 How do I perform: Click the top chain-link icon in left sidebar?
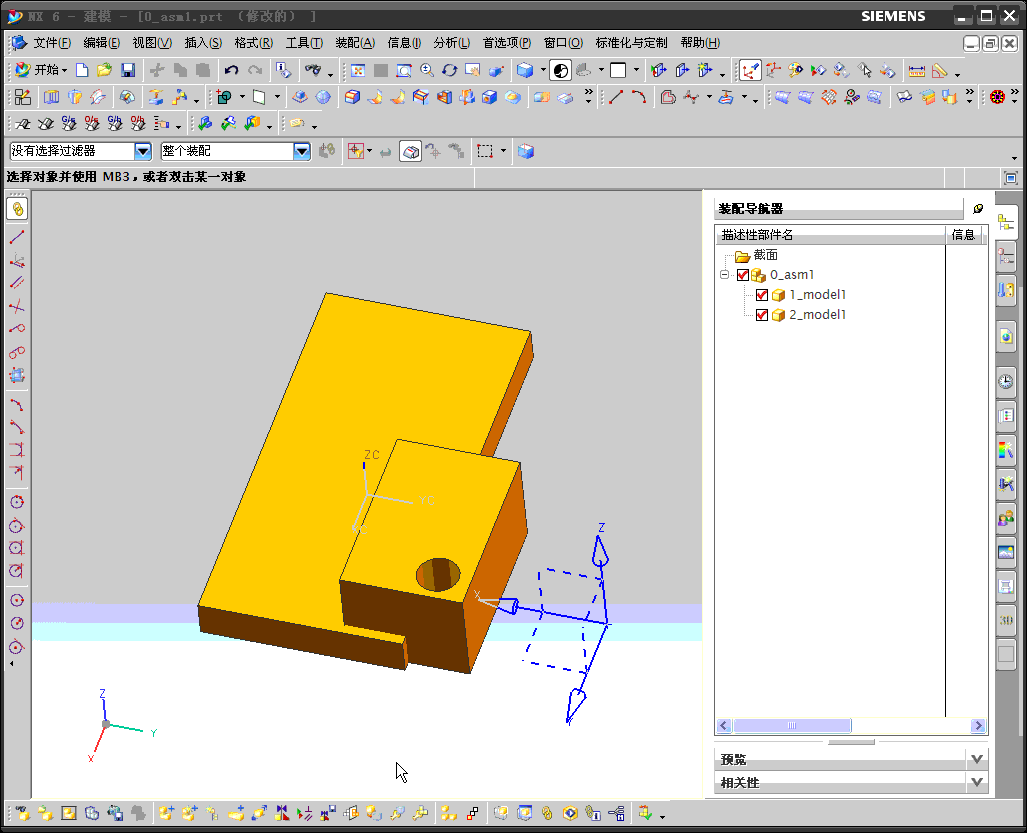click(17, 210)
